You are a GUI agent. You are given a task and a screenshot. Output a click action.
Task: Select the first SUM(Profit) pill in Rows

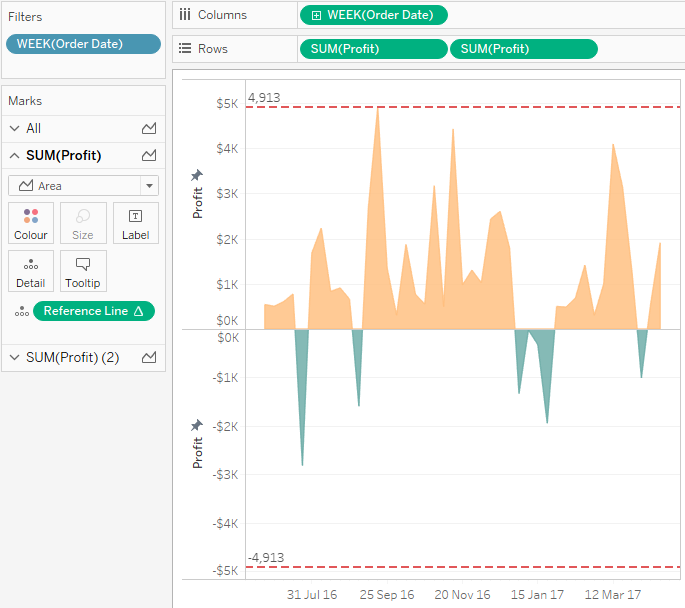pyautogui.click(x=373, y=49)
